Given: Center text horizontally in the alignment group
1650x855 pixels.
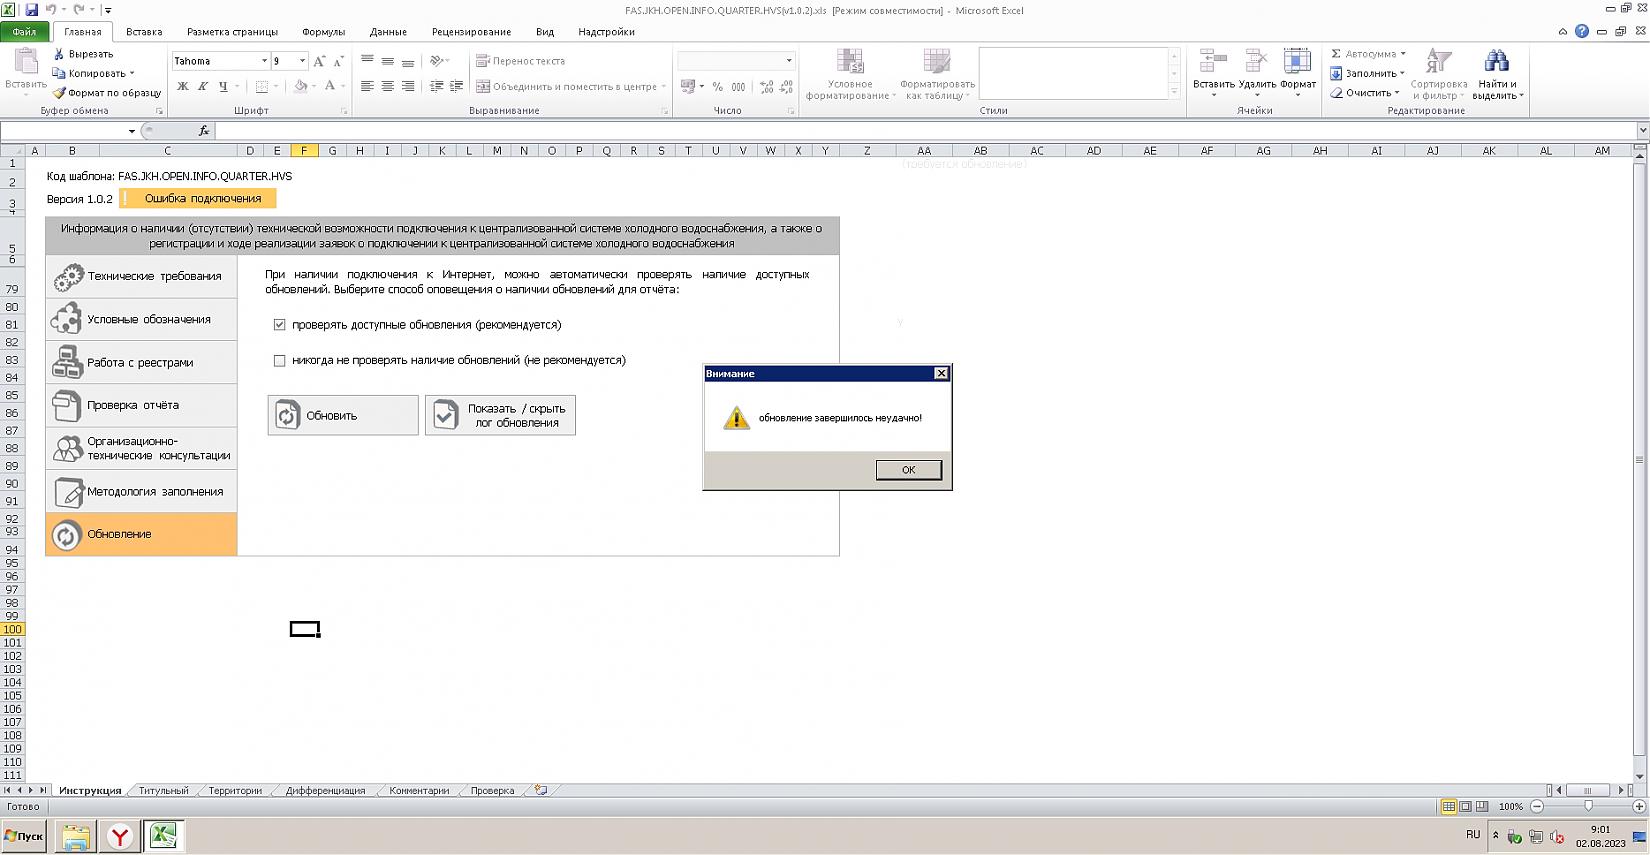Looking at the screenshot, I should 387,87.
